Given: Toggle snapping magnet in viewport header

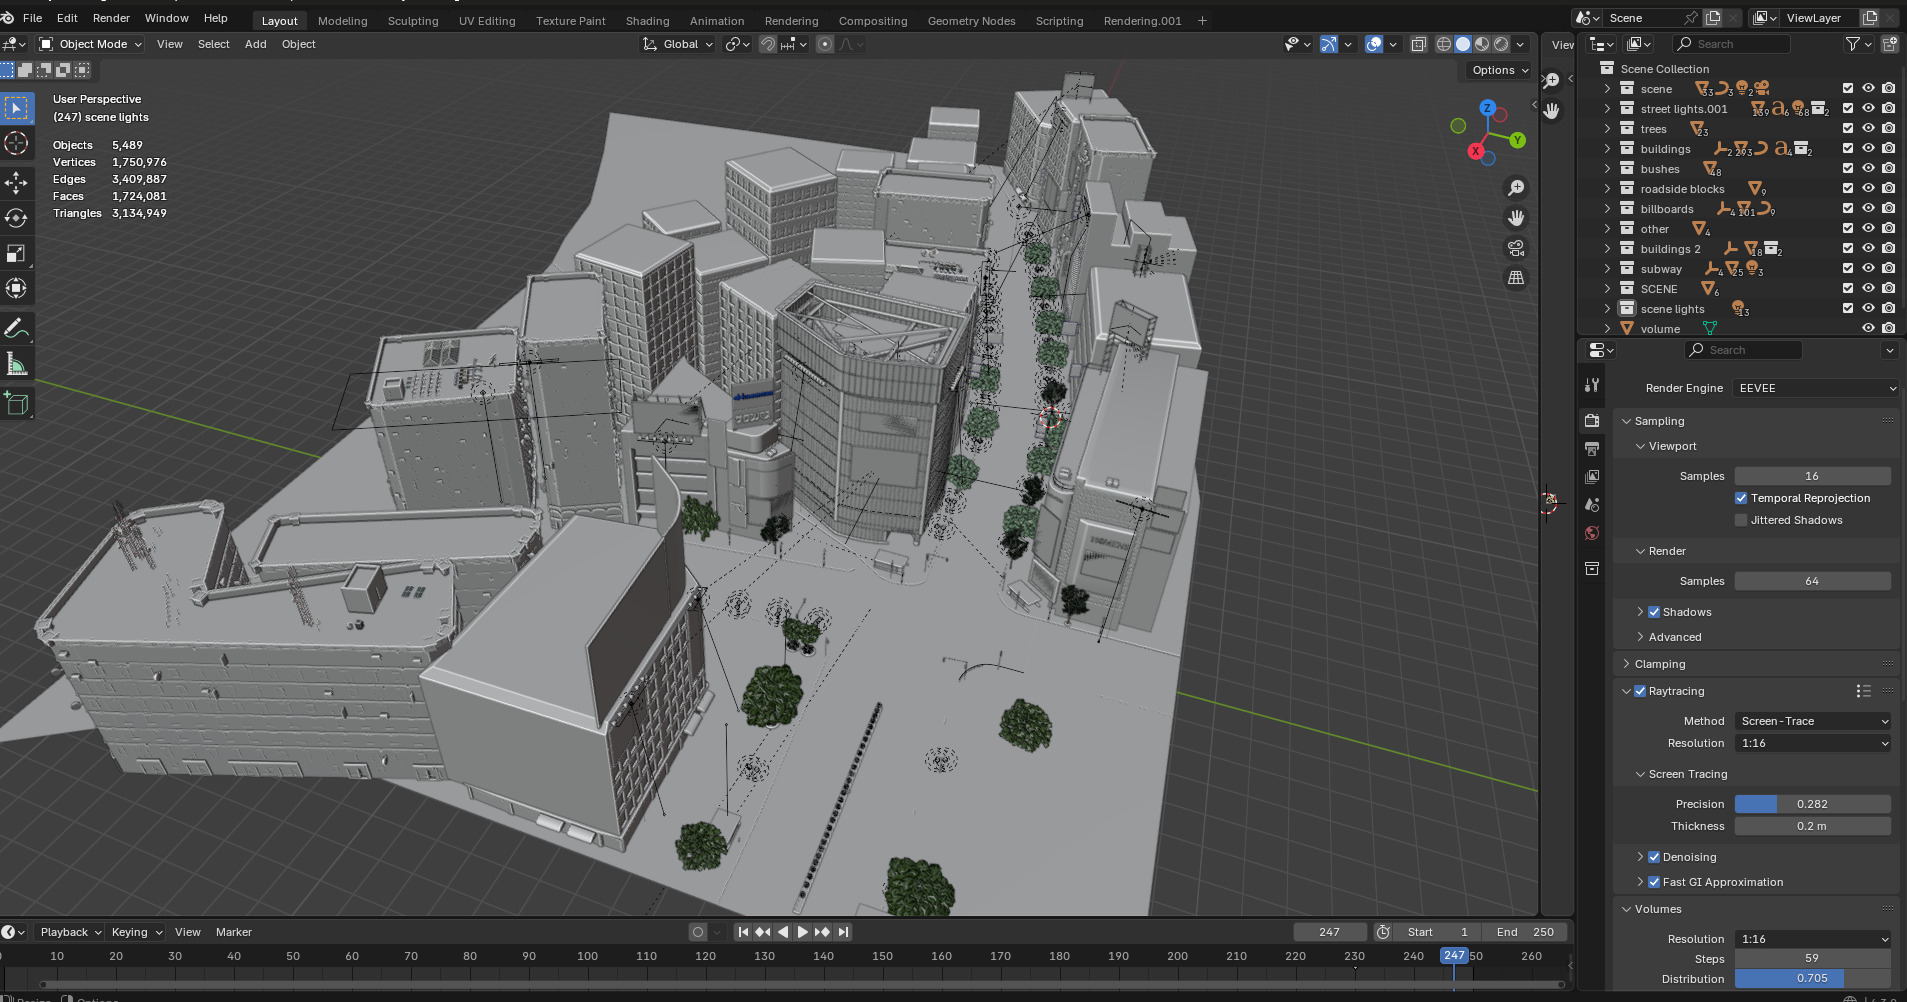Looking at the screenshot, I should coord(767,44).
